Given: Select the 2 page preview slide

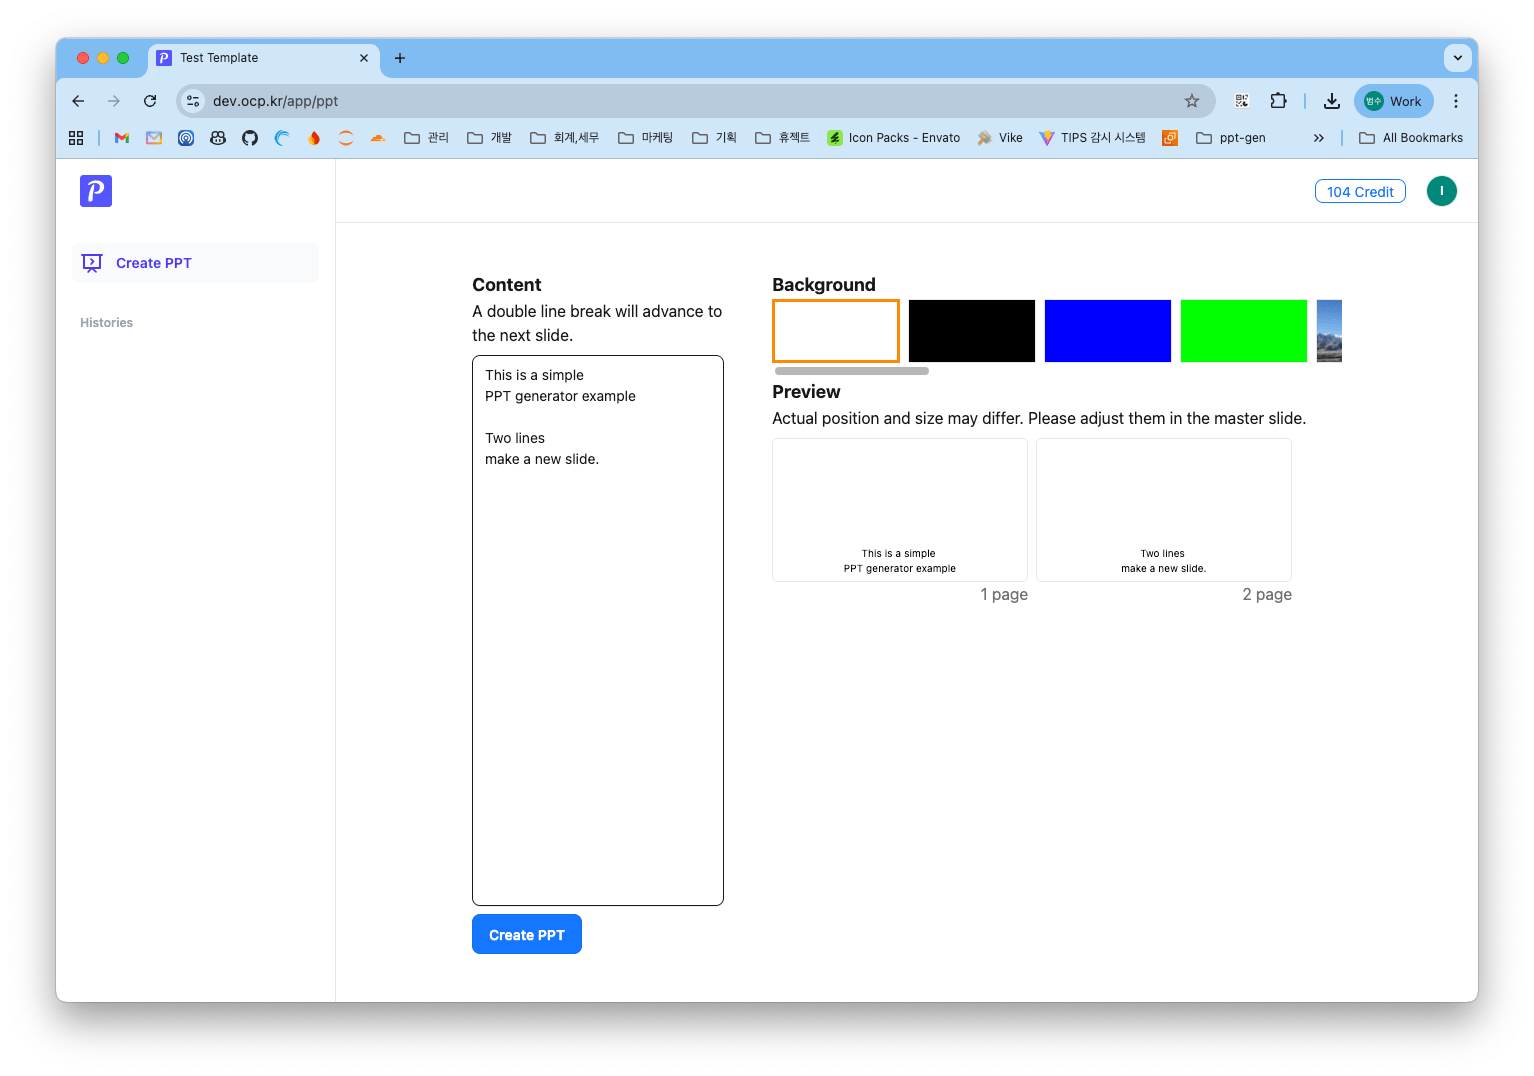Looking at the screenshot, I should pos(1163,510).
